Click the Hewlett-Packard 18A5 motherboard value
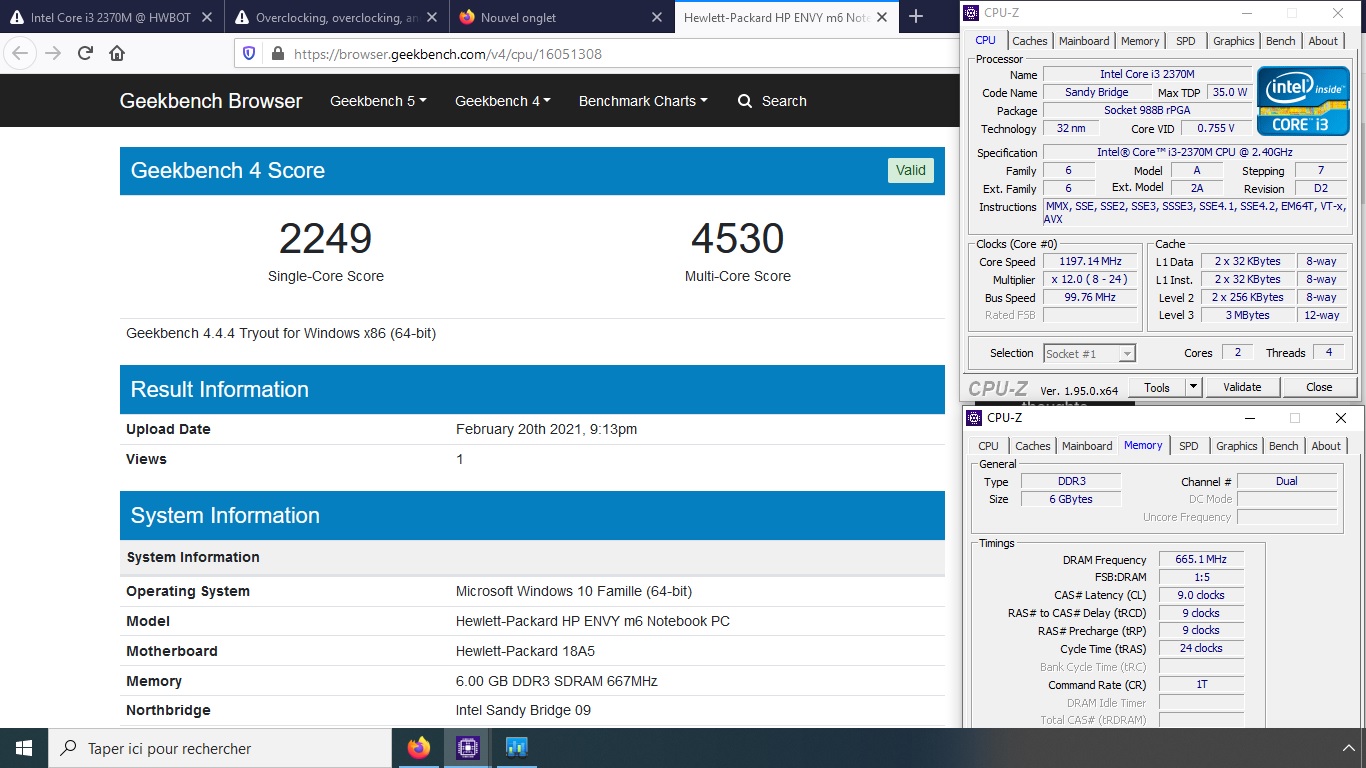The width and height of the screenshot is (1366, 768). coord(525,651)
